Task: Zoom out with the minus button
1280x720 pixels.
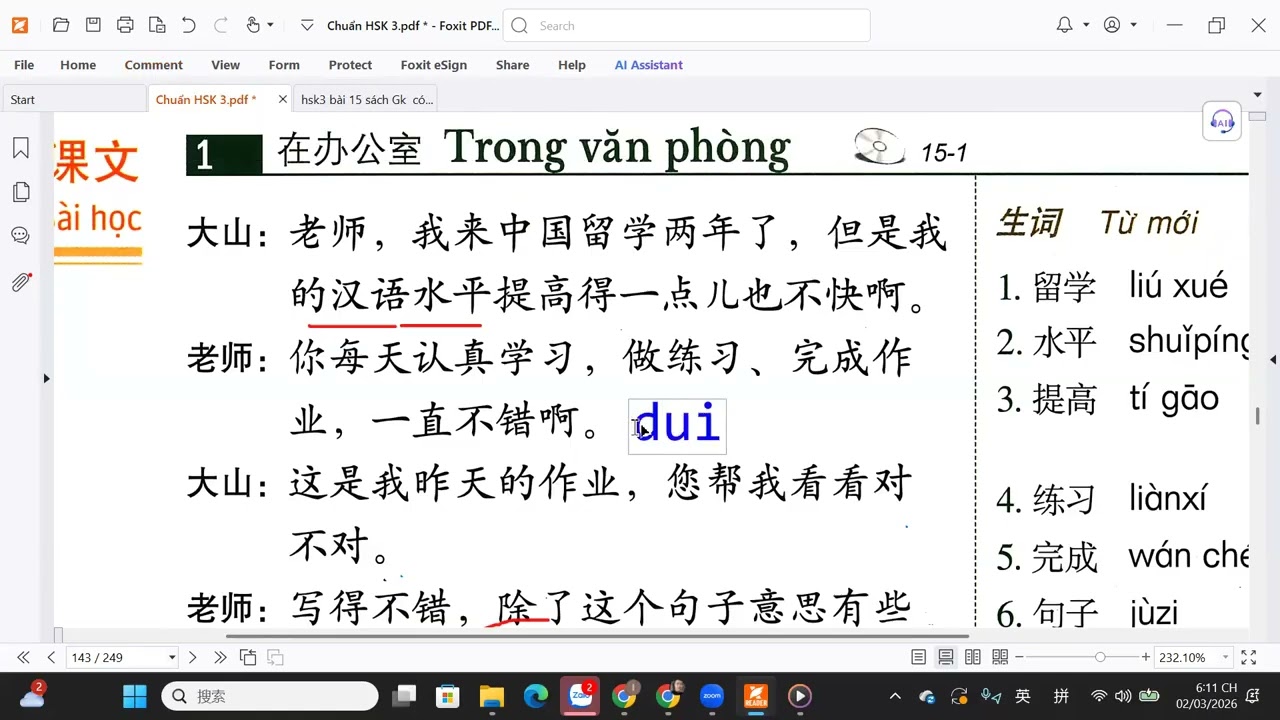Action: tap(1019, 657)
